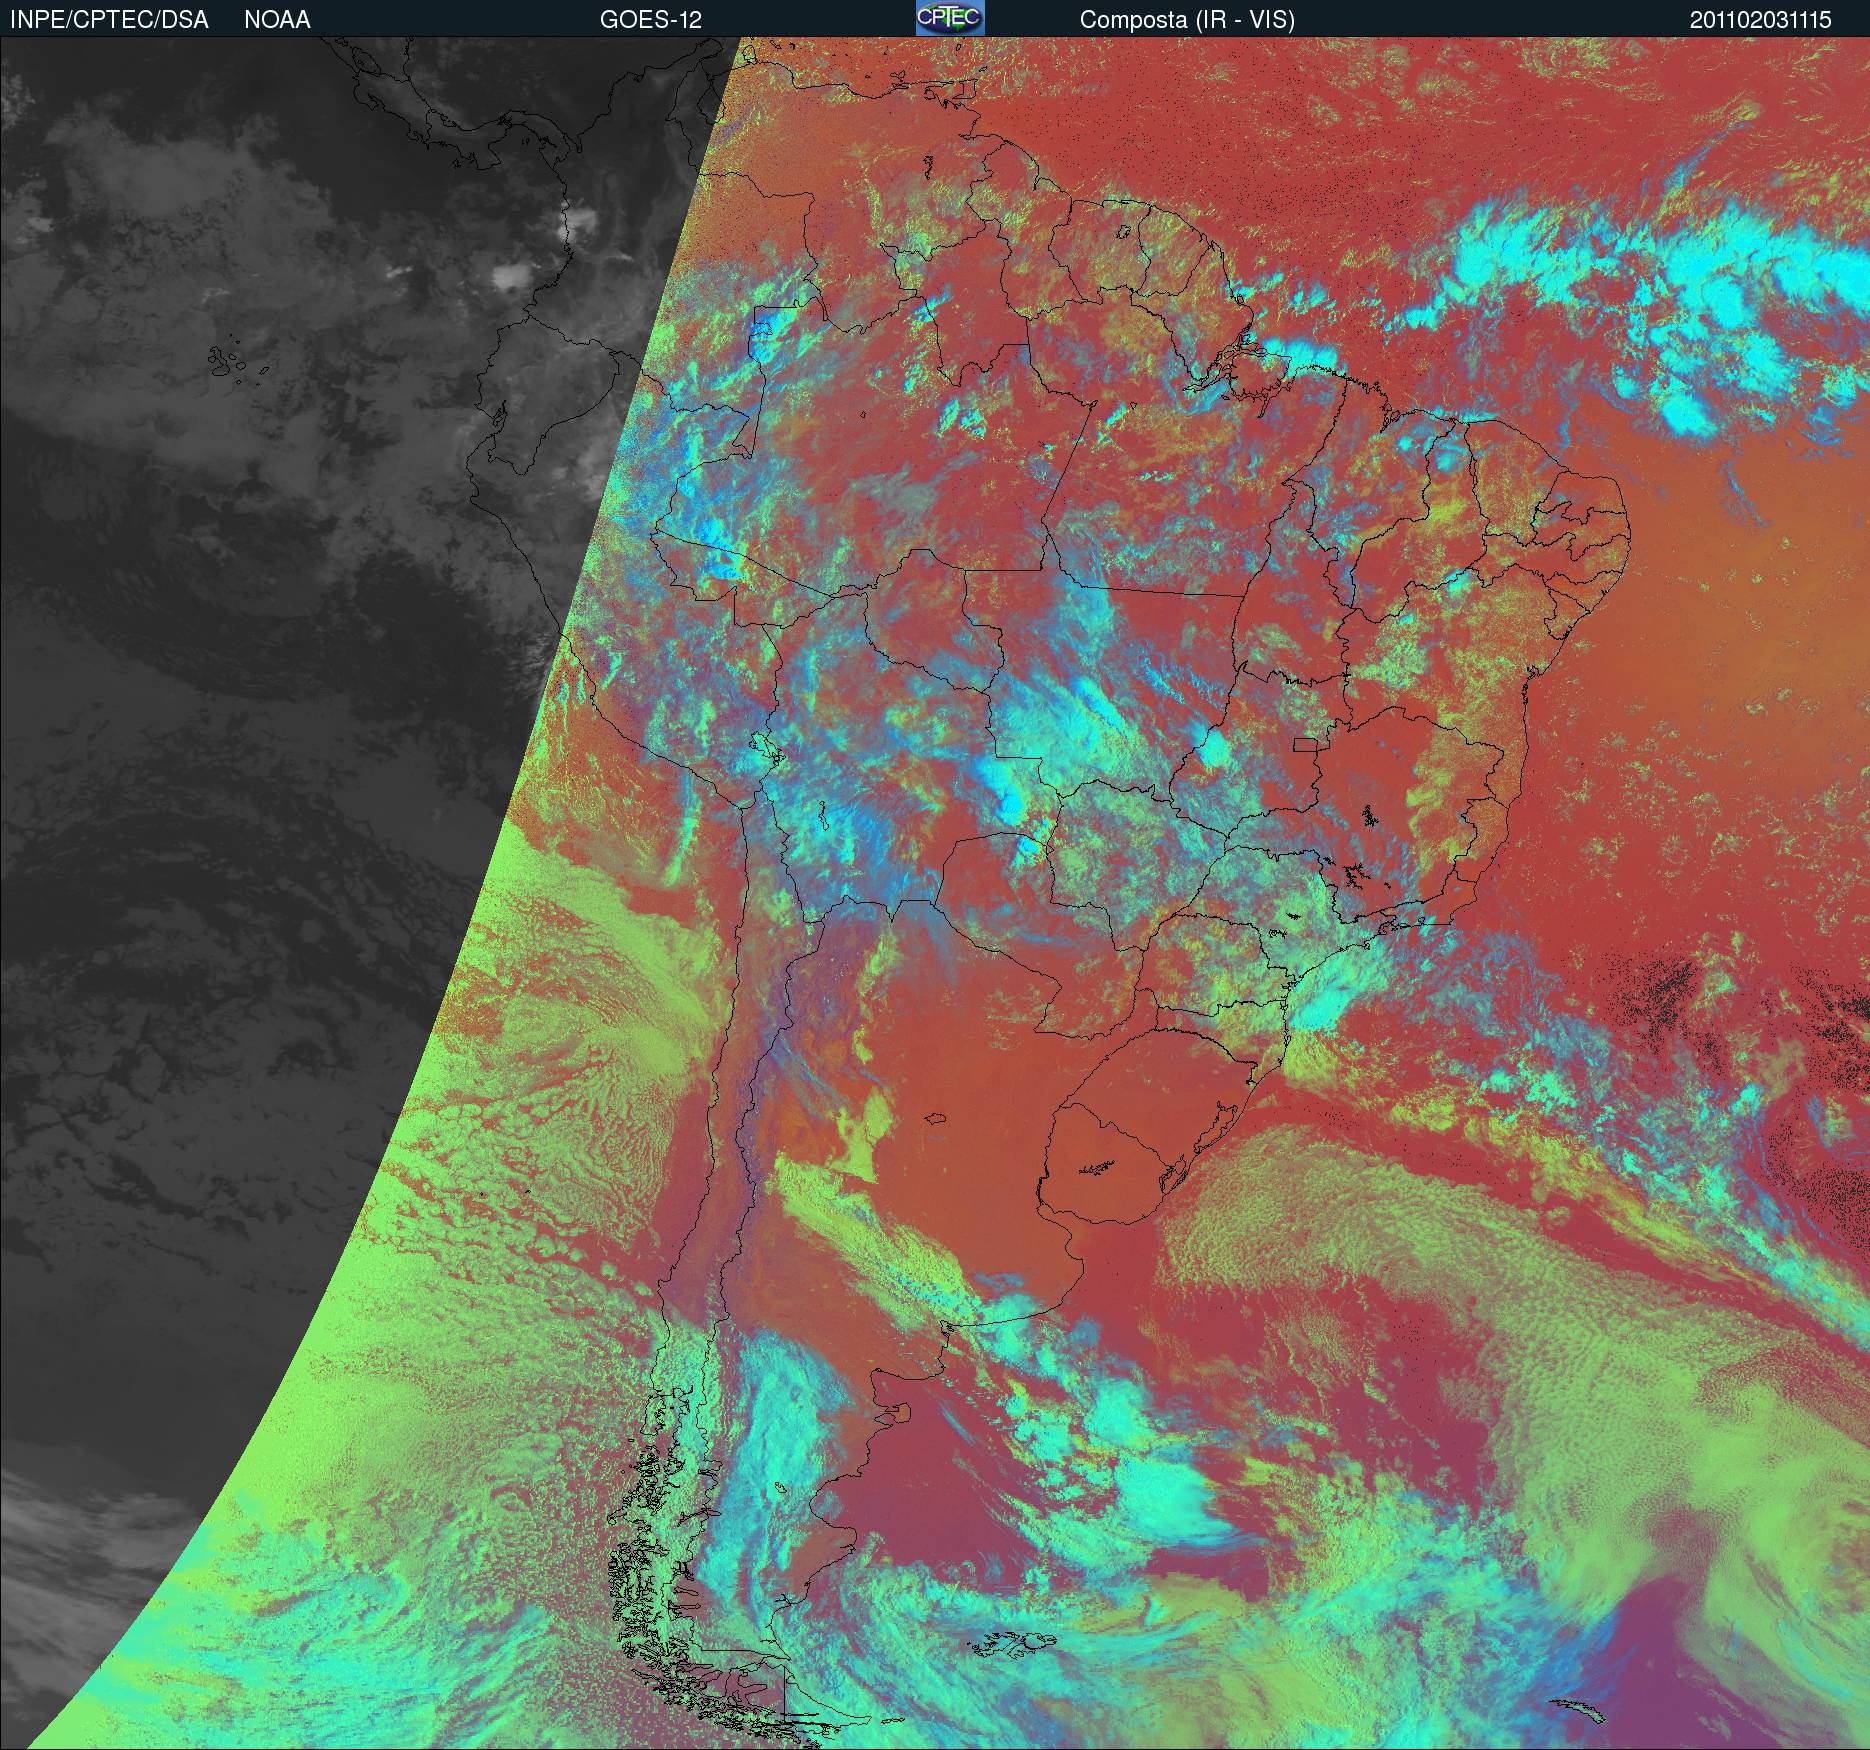Select the timestamp 201102031115
Image resolution: width=1870 pixels, height=1750 pixels.
1761,20
